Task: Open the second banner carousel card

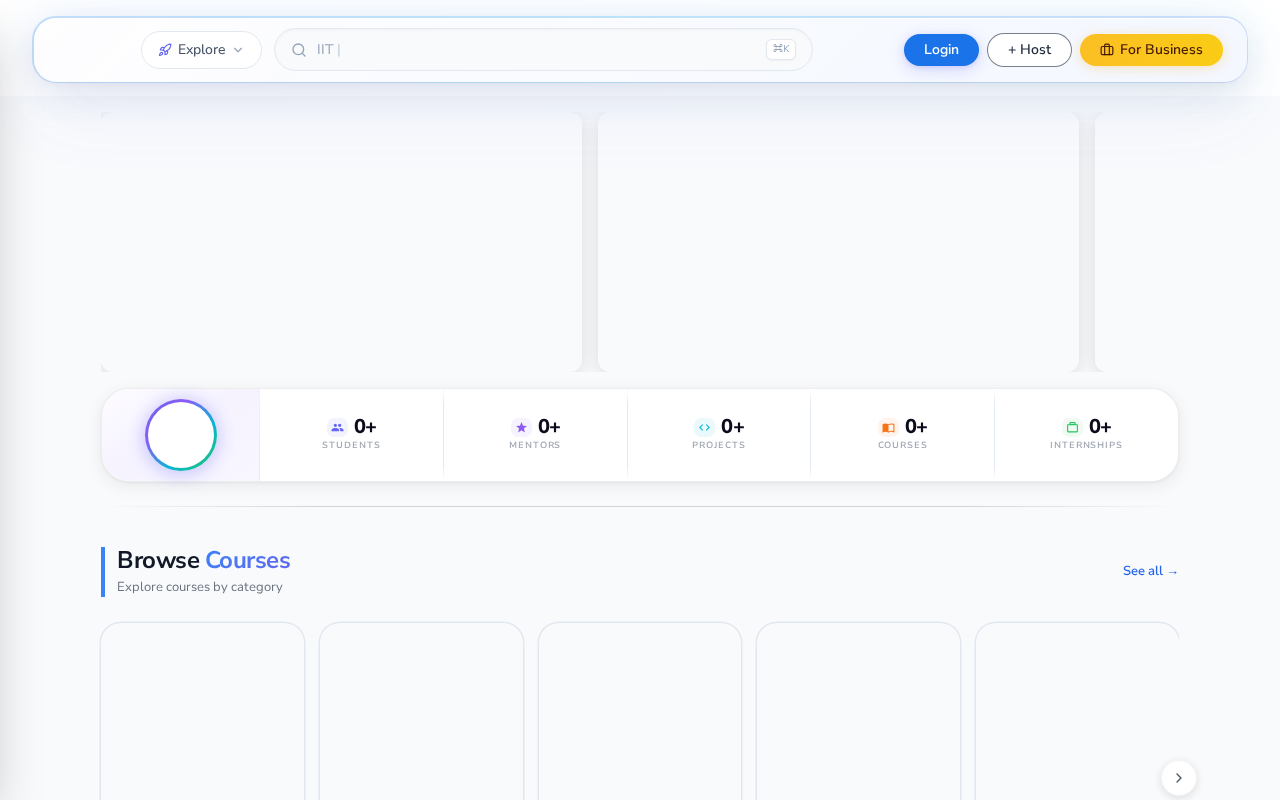Action: 839,242
